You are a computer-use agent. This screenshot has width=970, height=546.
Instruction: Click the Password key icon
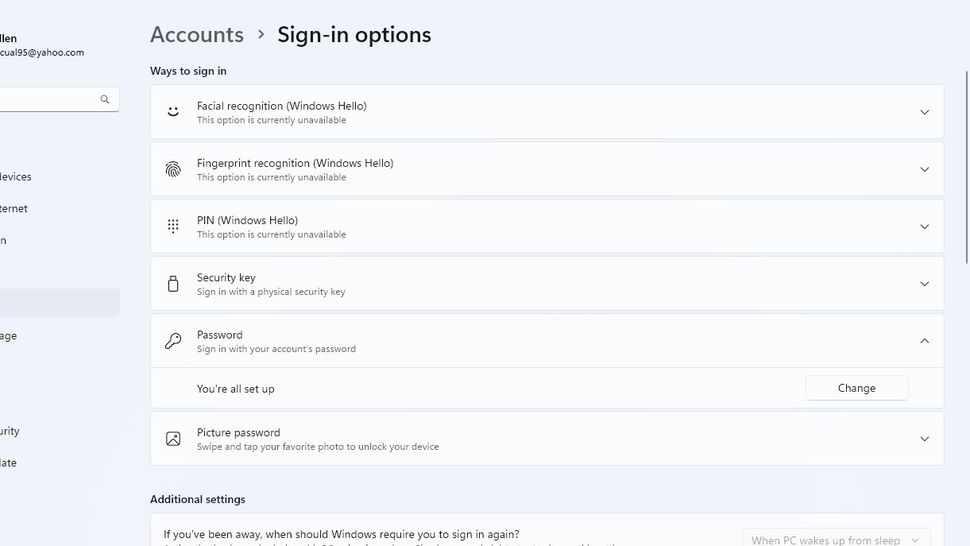[173, 341]
